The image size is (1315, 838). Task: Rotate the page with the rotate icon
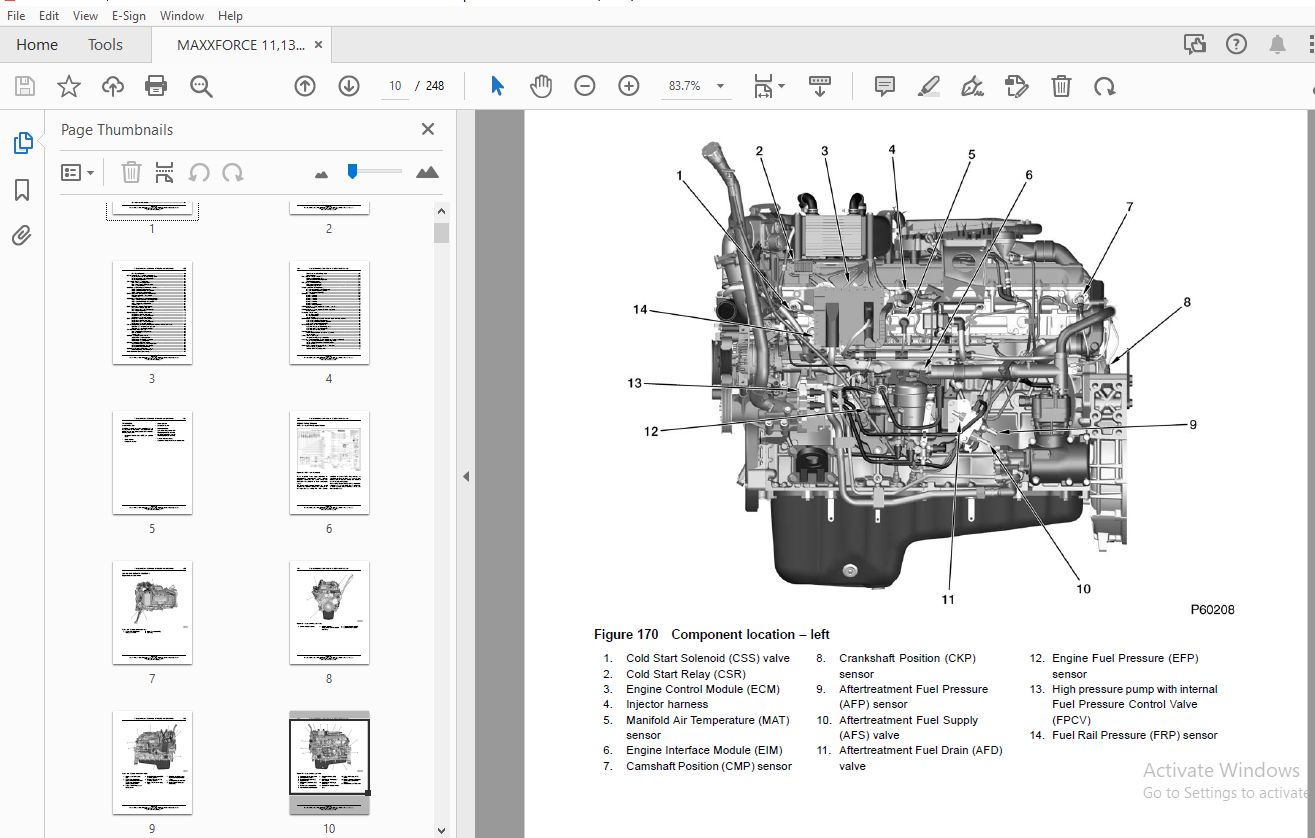coord(1105,87)
